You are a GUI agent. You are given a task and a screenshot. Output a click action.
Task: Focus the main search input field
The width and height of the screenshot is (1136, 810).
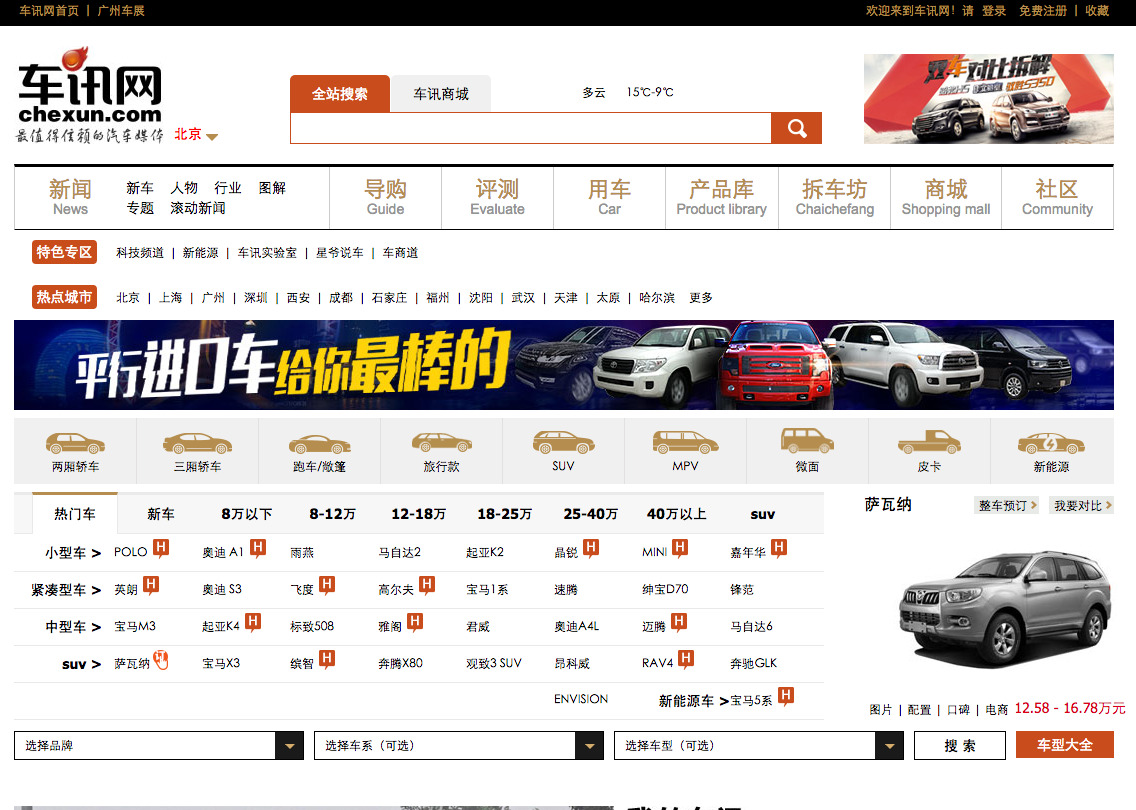click(531, 128)
